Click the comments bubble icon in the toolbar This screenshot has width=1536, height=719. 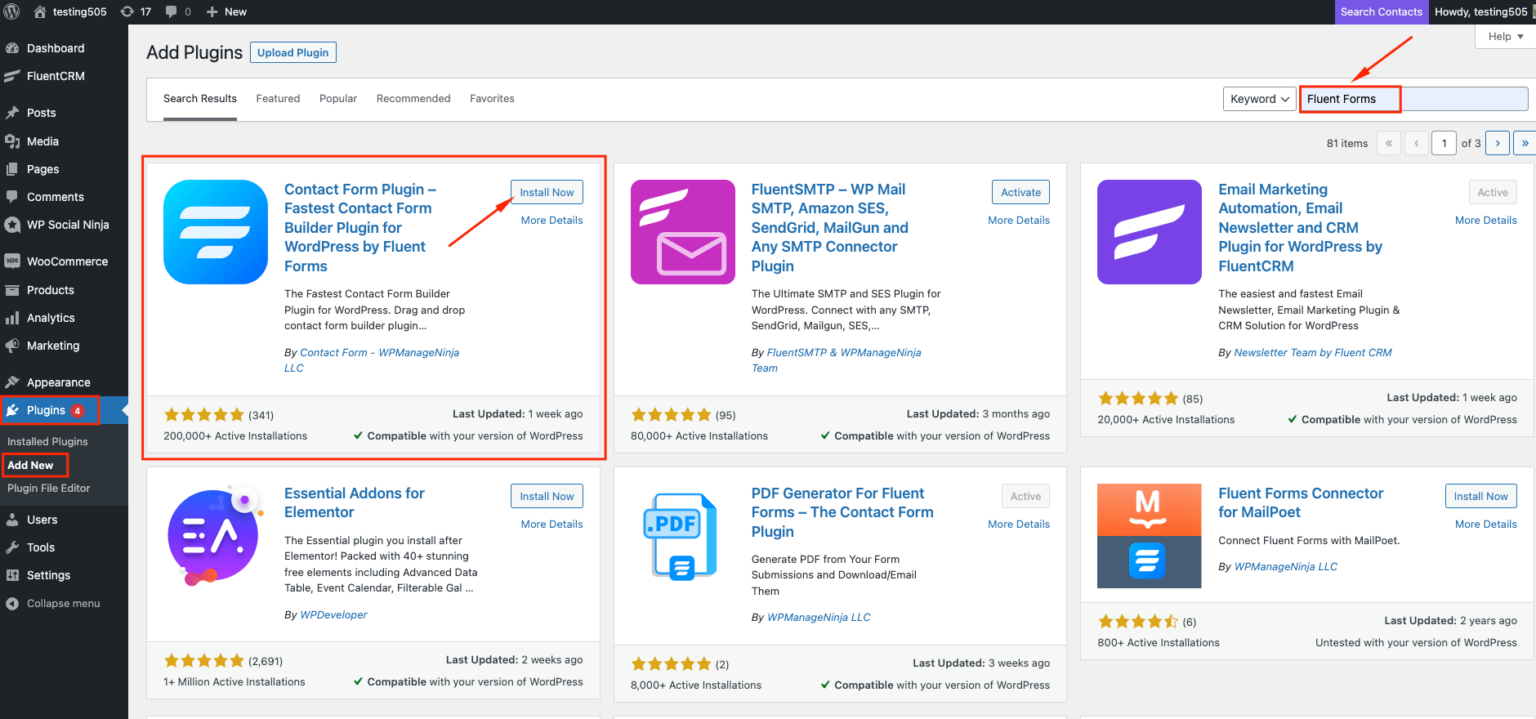[173, 11]
